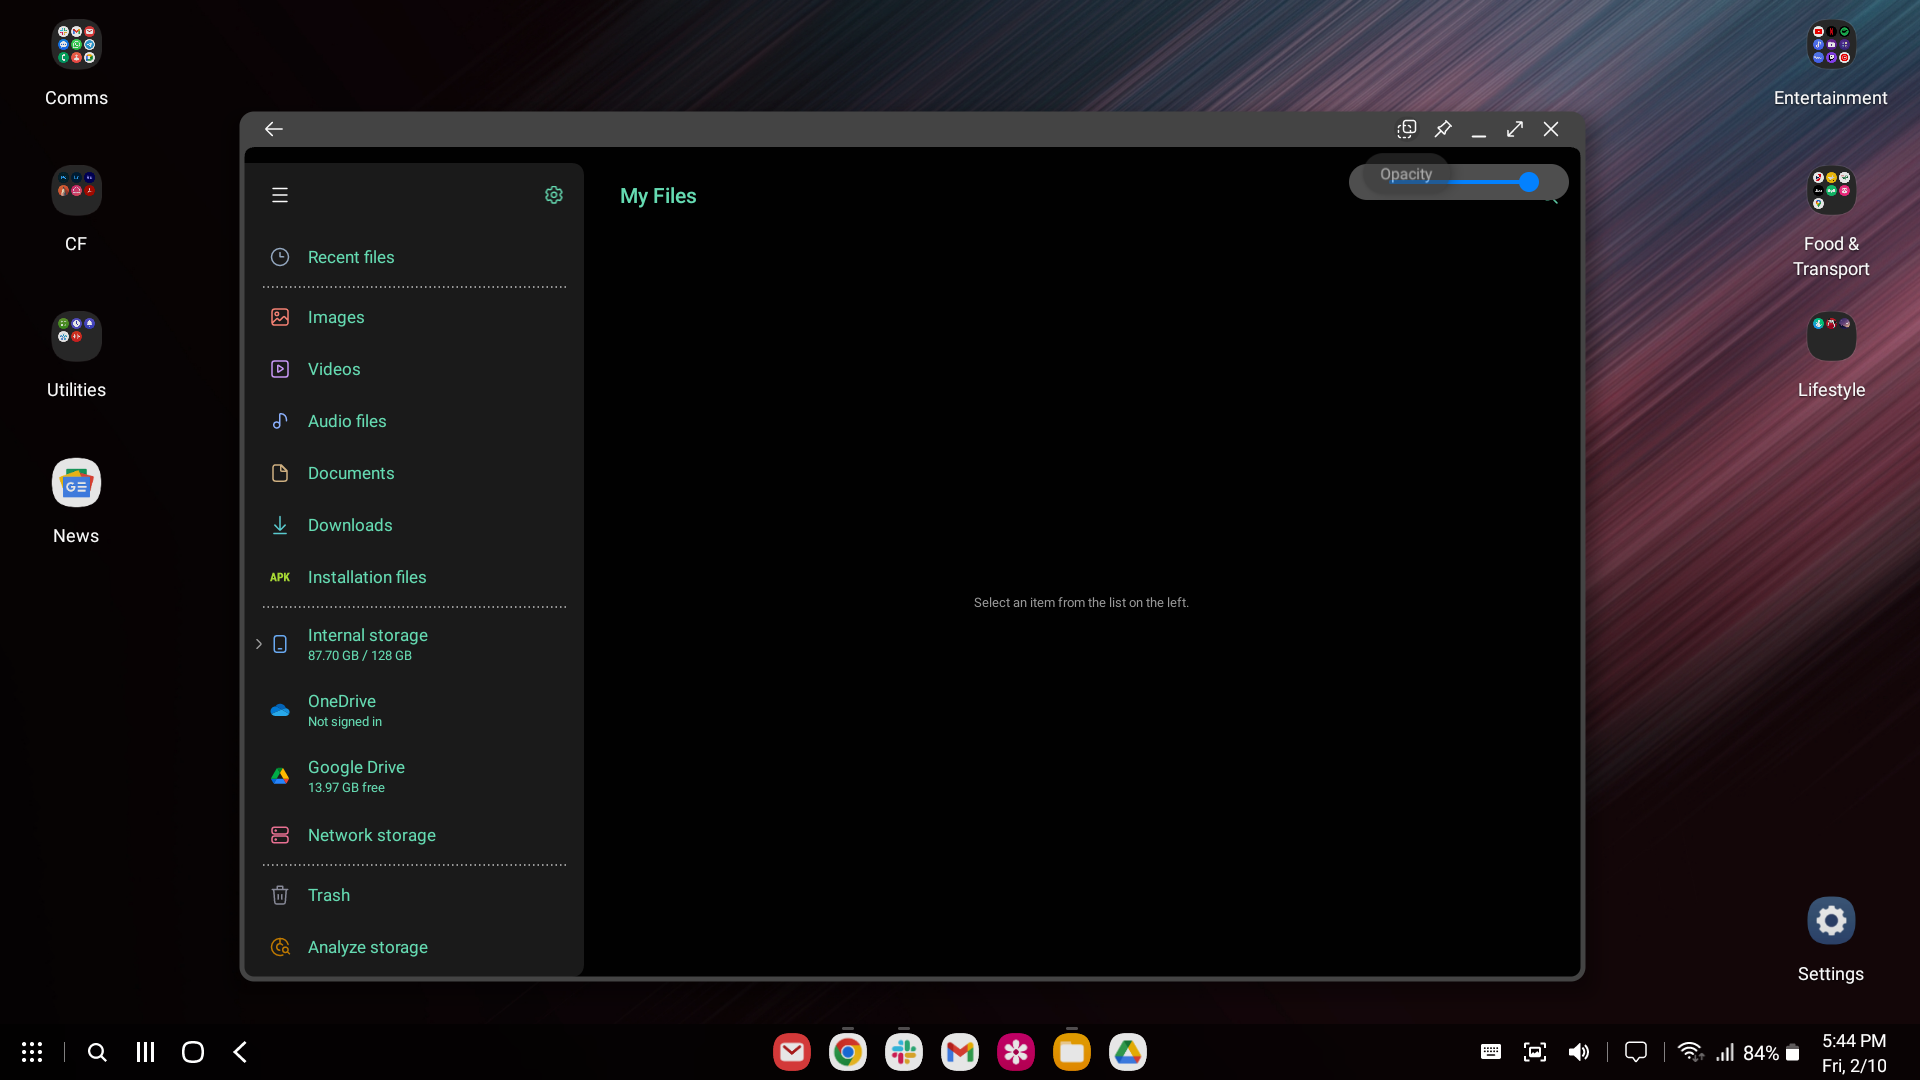Open the Entertainment app folder
The image size is (1920, 1080).
click(1830, 45)
